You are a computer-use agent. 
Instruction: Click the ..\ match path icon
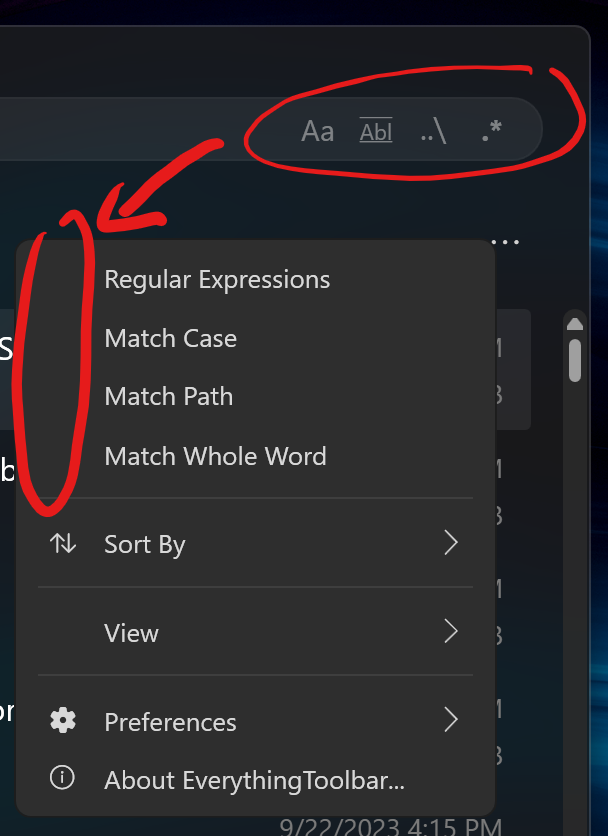[433, 130]
